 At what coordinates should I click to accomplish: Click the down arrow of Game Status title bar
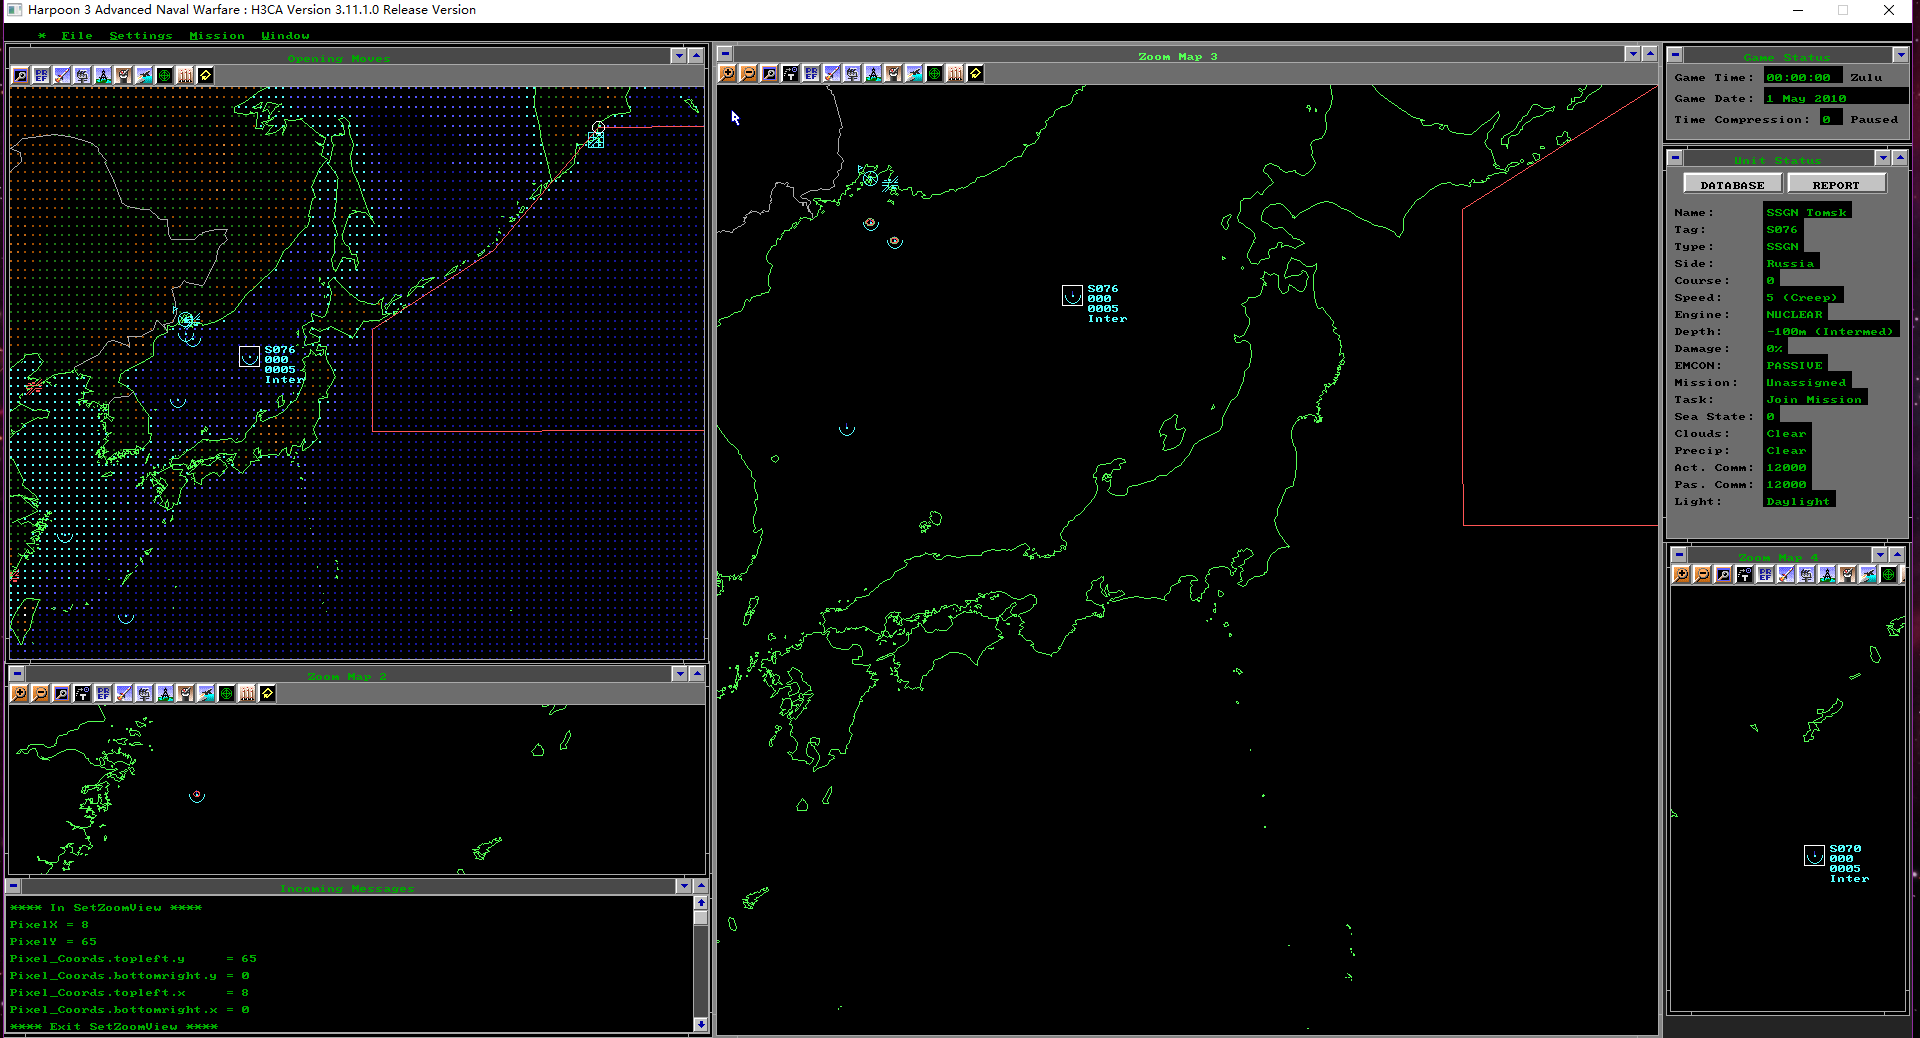pos(1900,55)
